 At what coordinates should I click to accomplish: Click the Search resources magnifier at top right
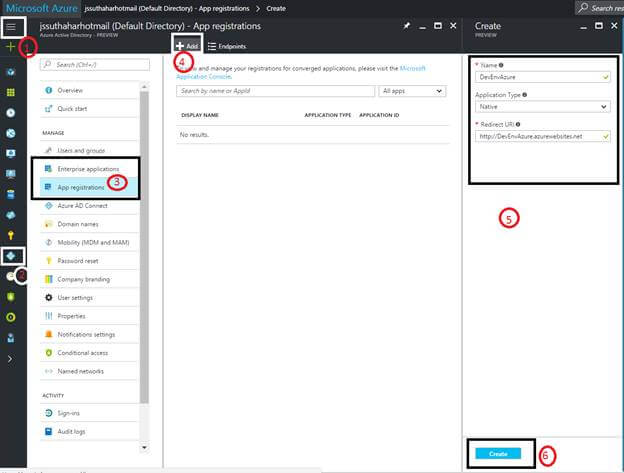coord(583,8)
